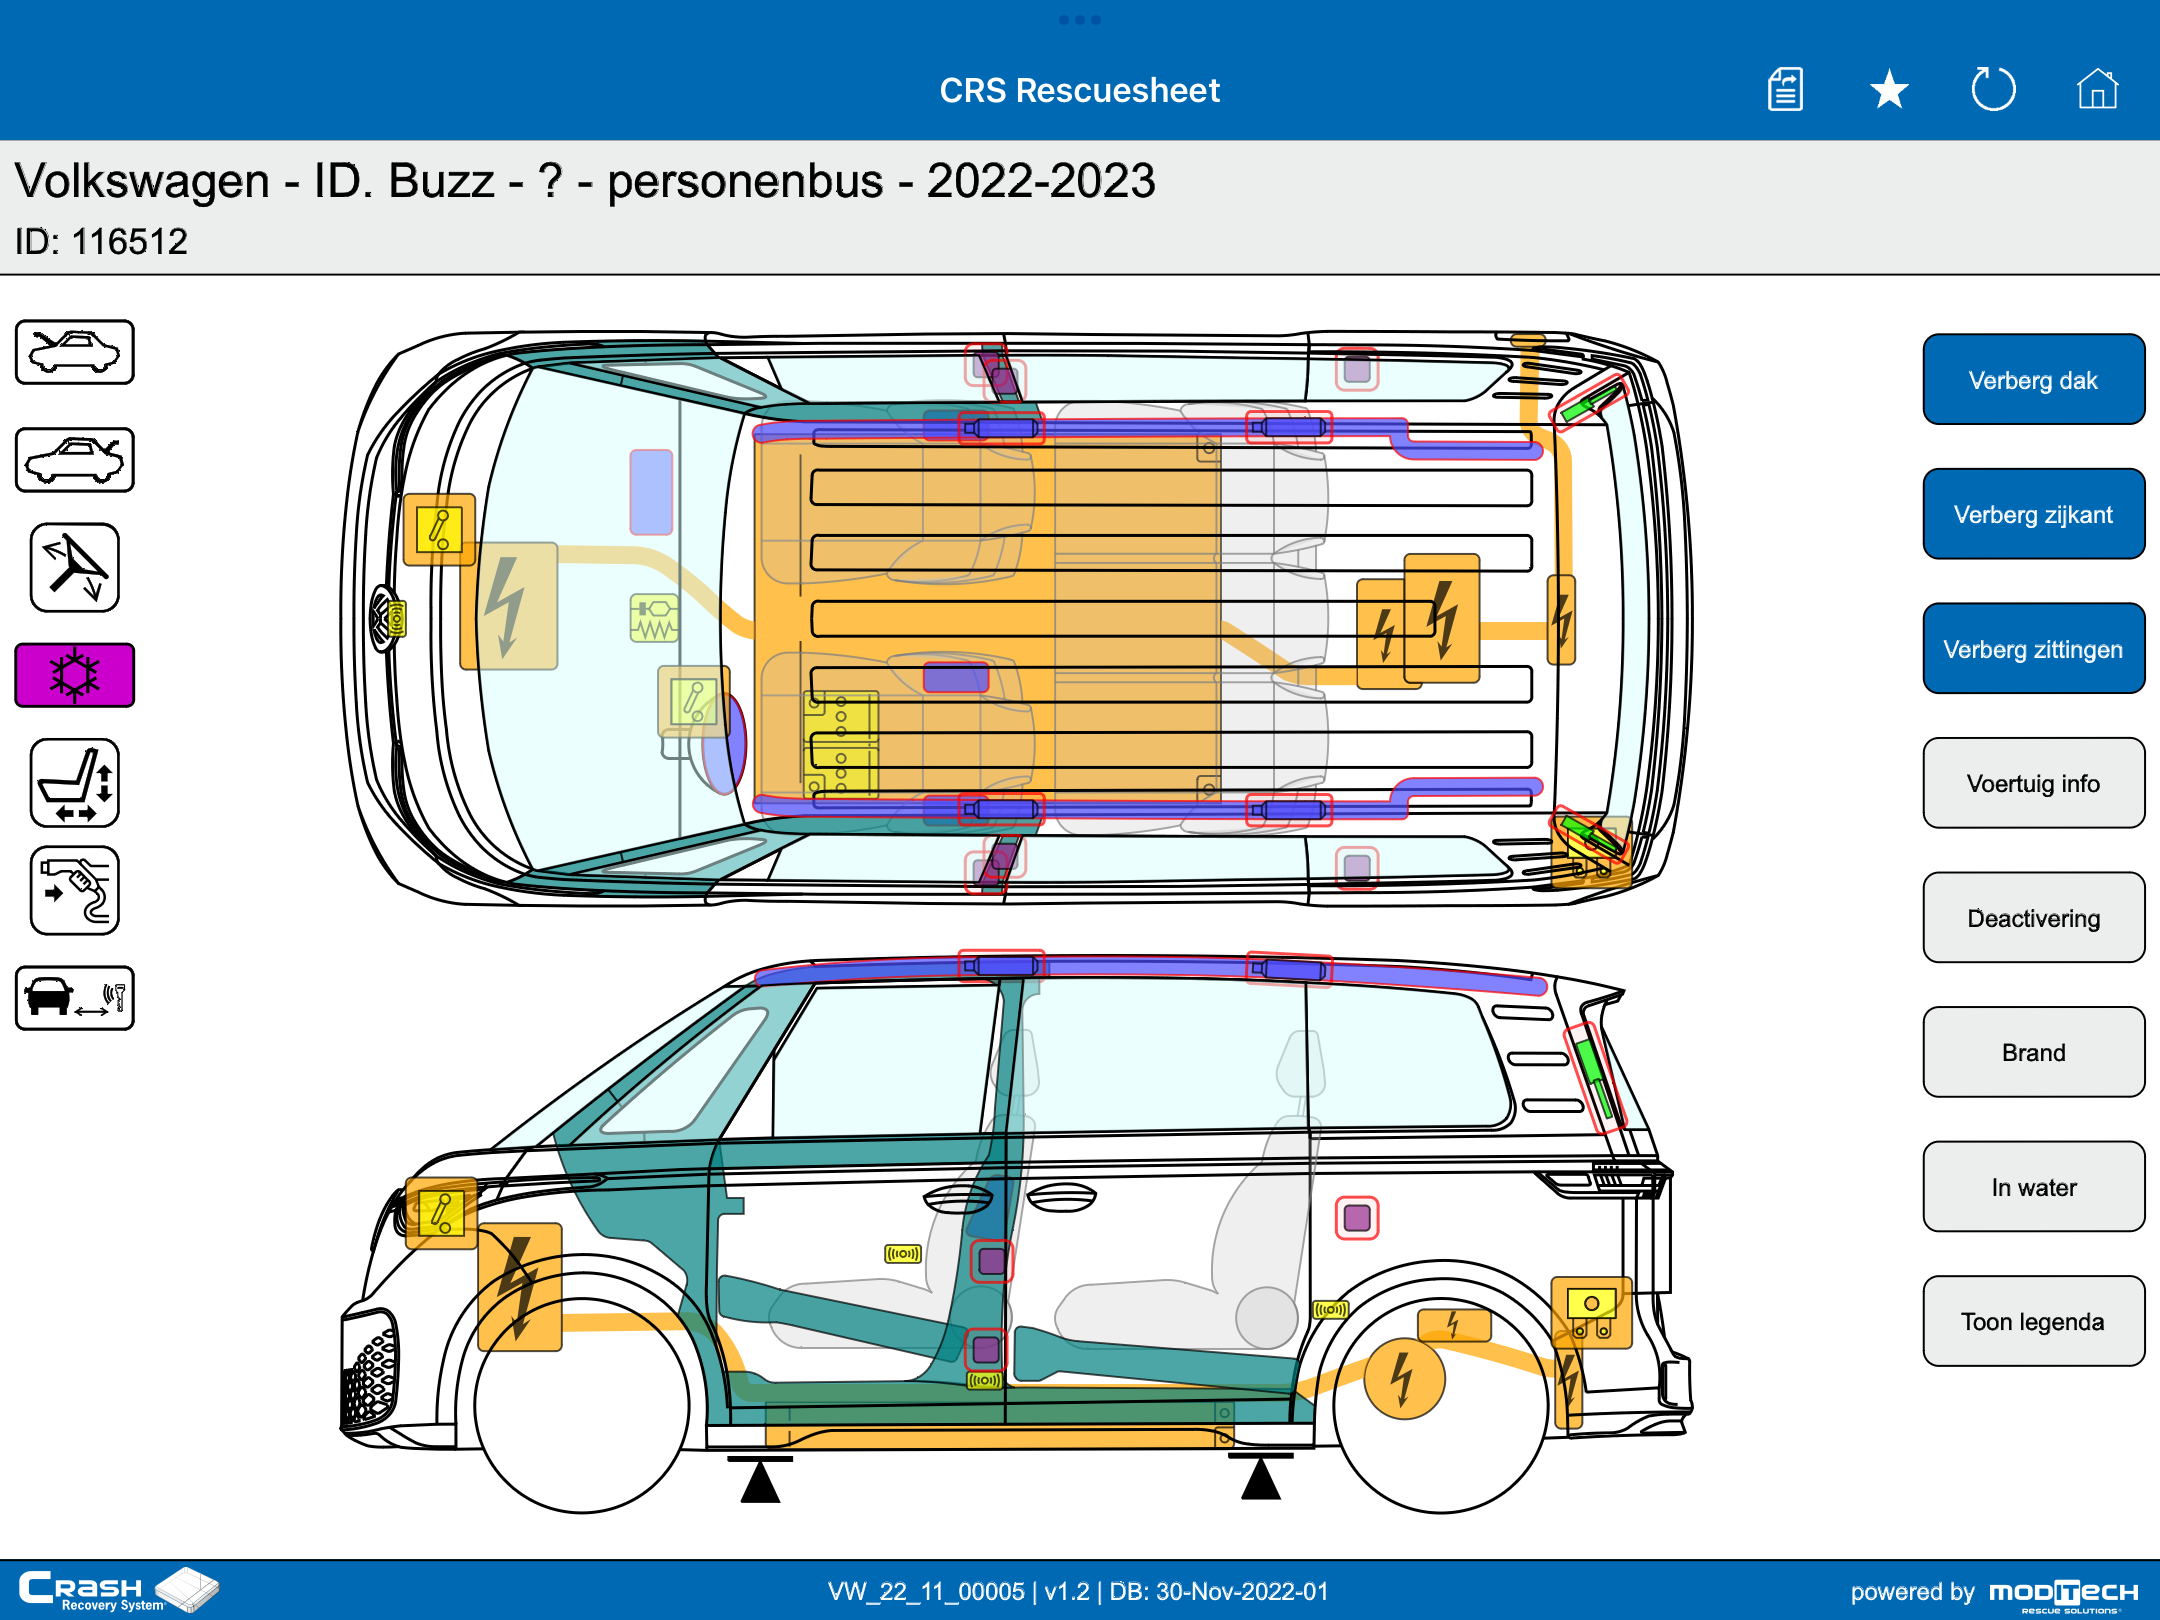
Task: Click front jacking point triangle under sill
Action: (760, 1480)
